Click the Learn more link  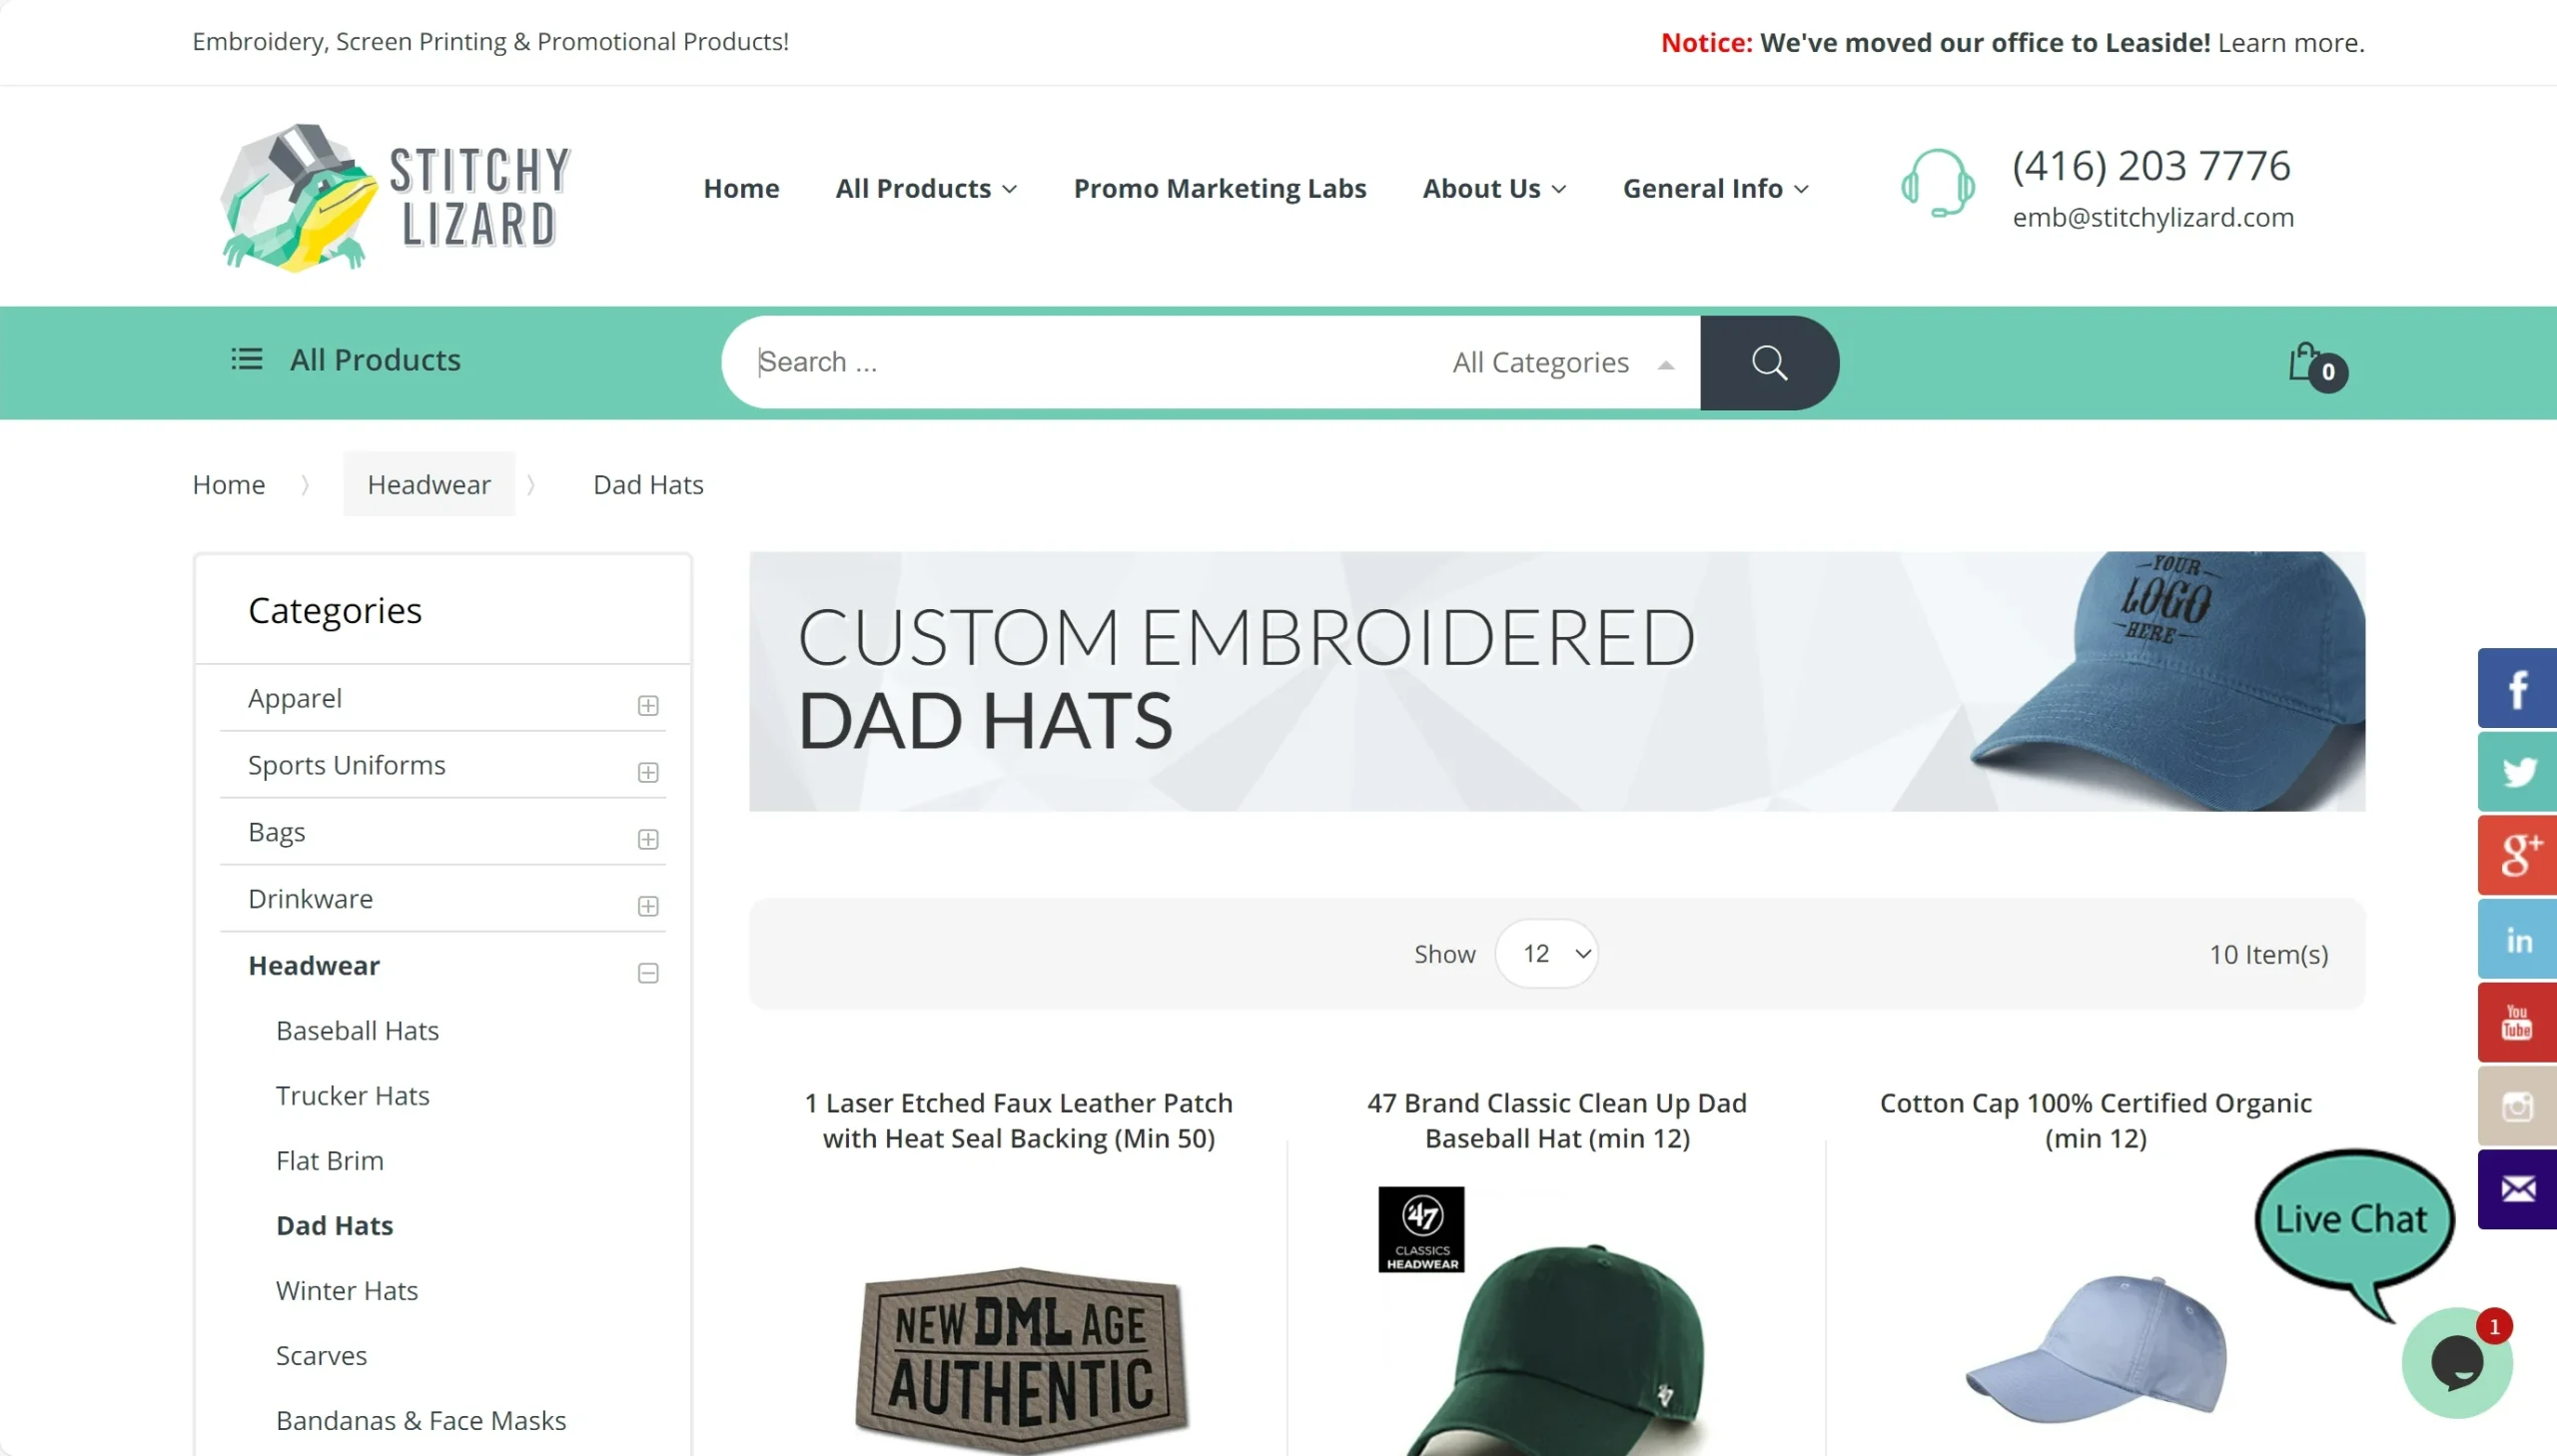[2288, 42]
